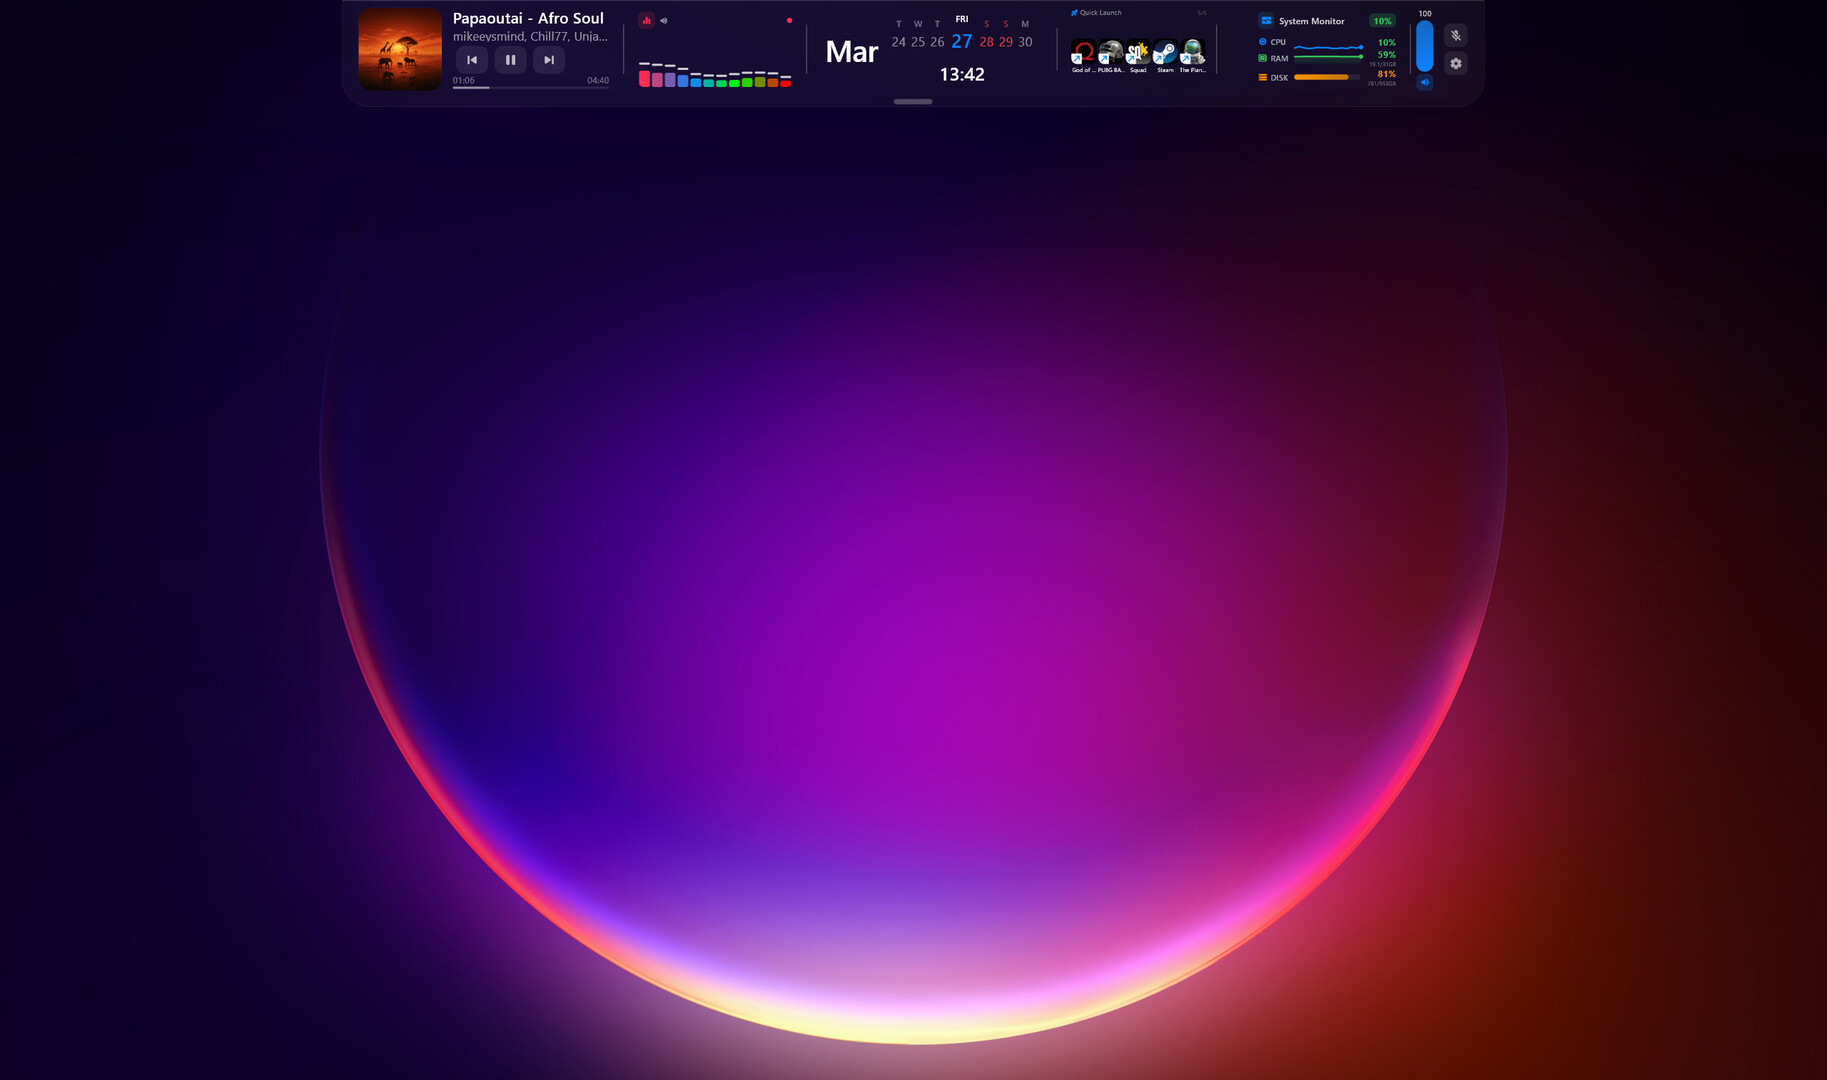Click the System Monitor icon
The image size is (1827, 1080).
point(1266,21)
